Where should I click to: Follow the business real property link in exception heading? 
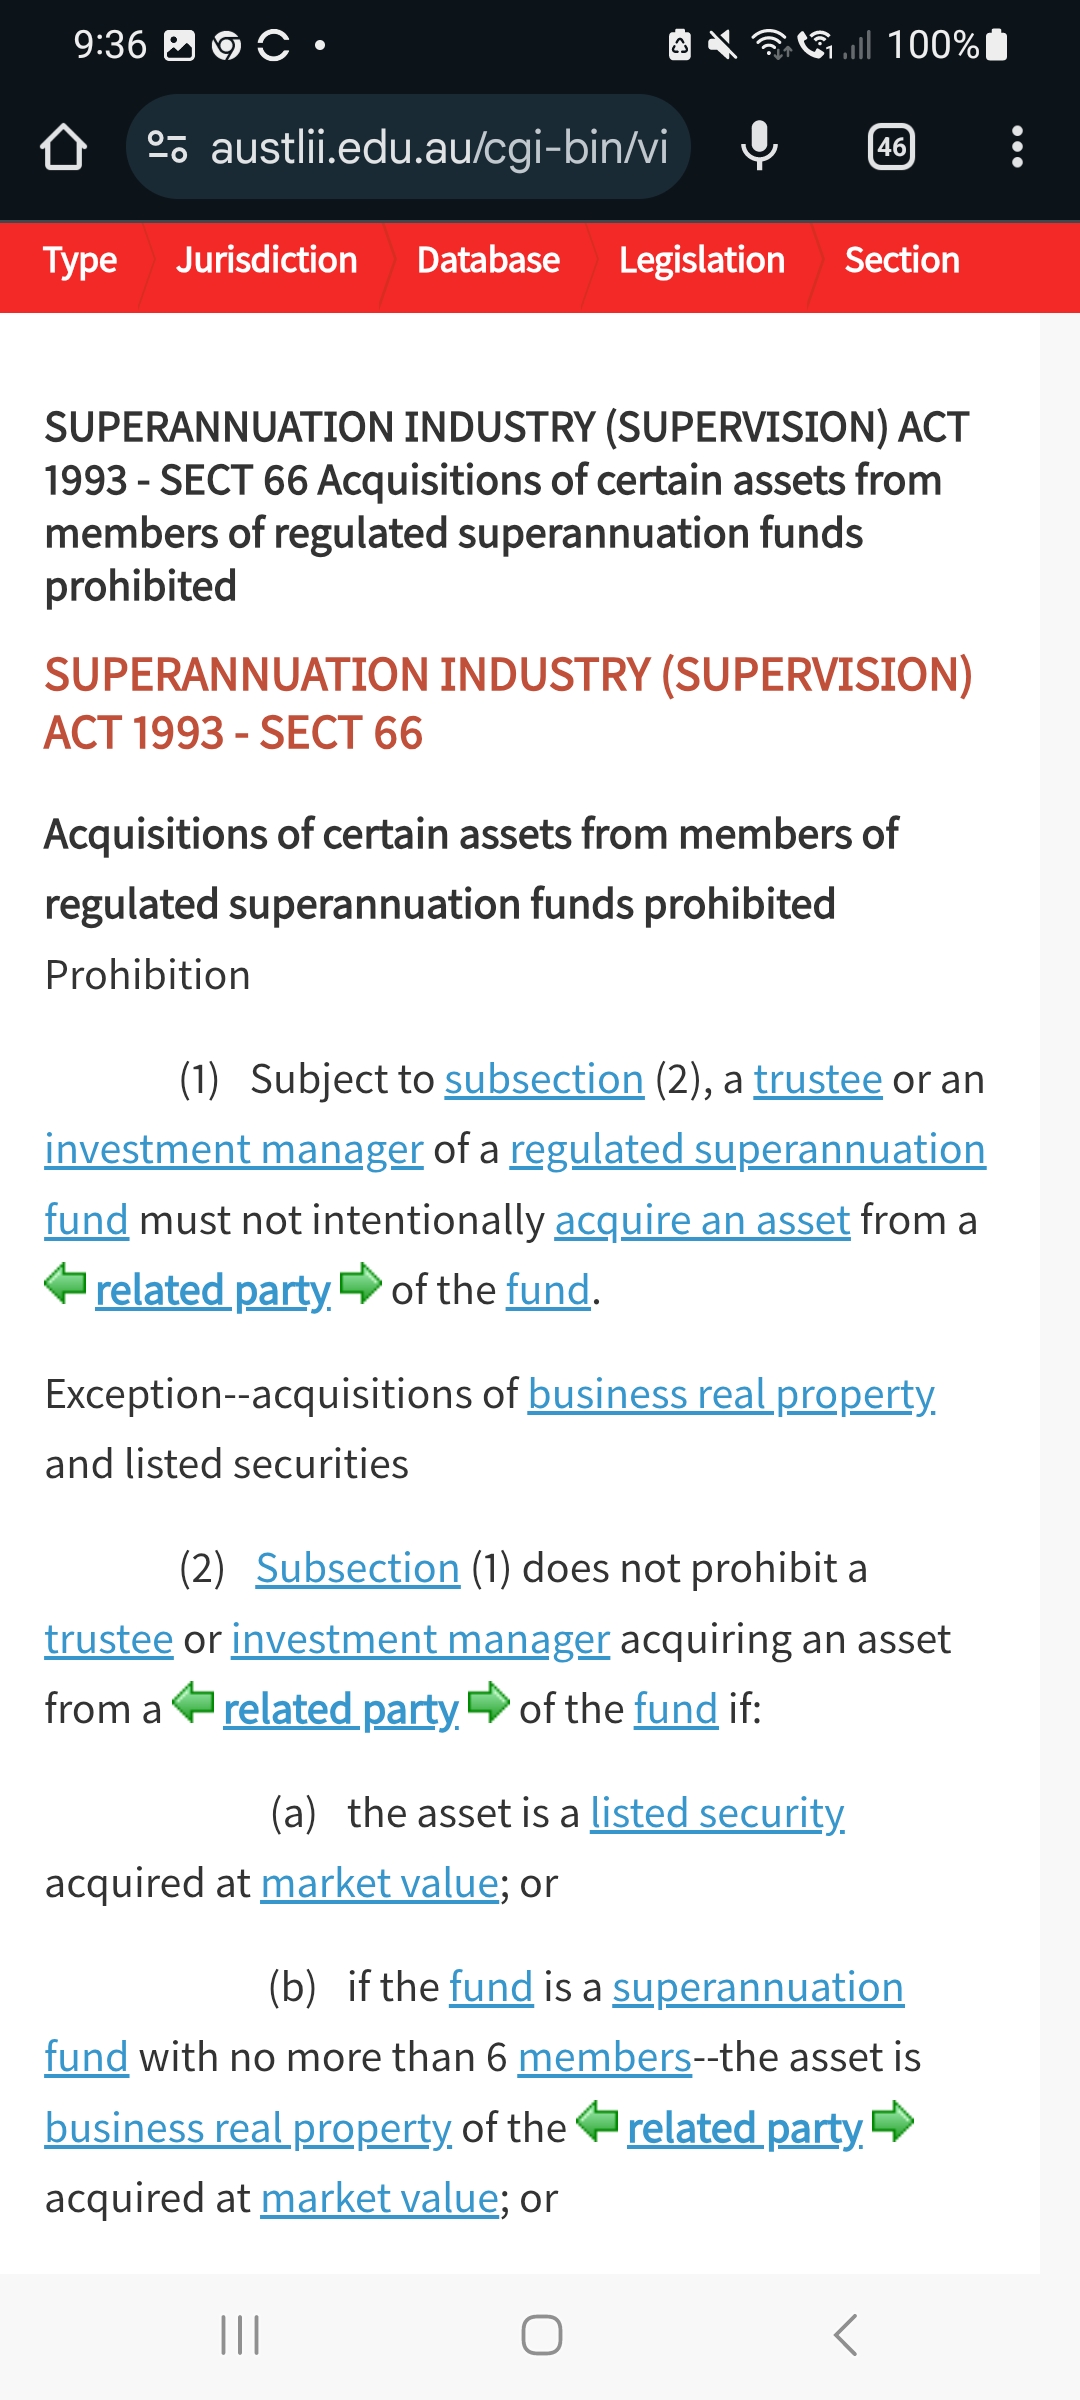[731, 1394]
